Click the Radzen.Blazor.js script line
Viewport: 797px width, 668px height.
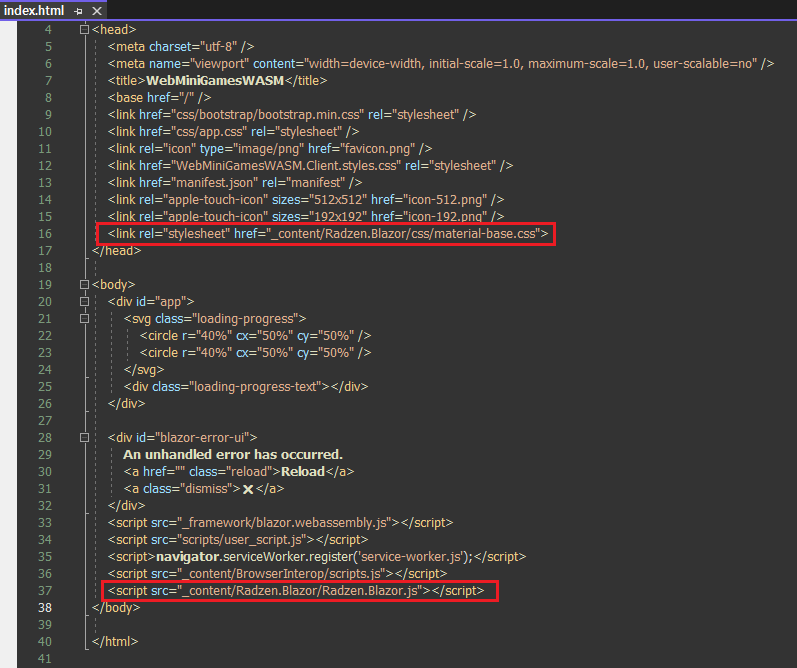pos(296,591)
